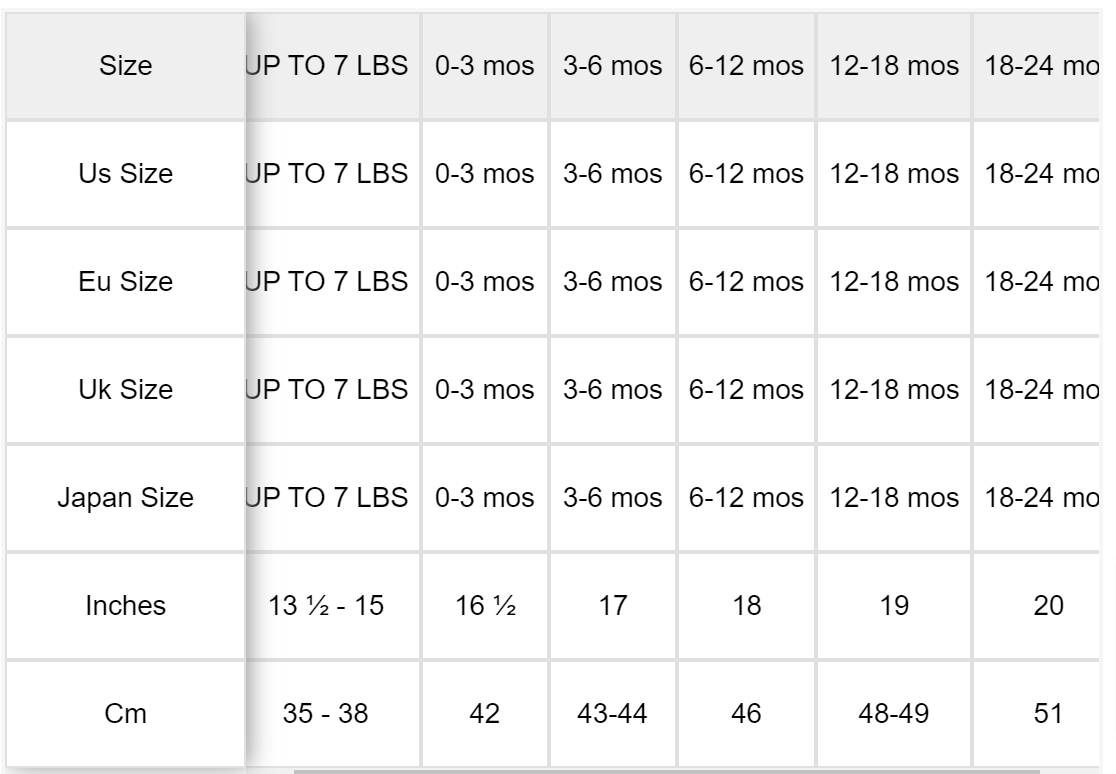The height and width of the screenshot is (774, 1116).
Task: Click the "Japan Size" row label
Action: pyautogui.click(x=126, y=497)
